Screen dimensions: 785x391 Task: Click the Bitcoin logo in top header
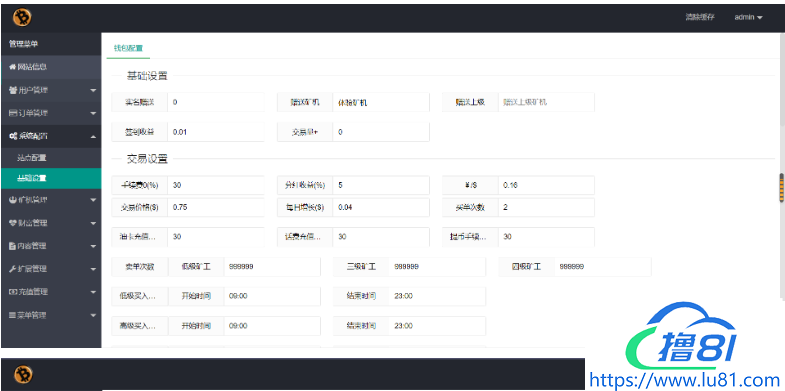23,18
